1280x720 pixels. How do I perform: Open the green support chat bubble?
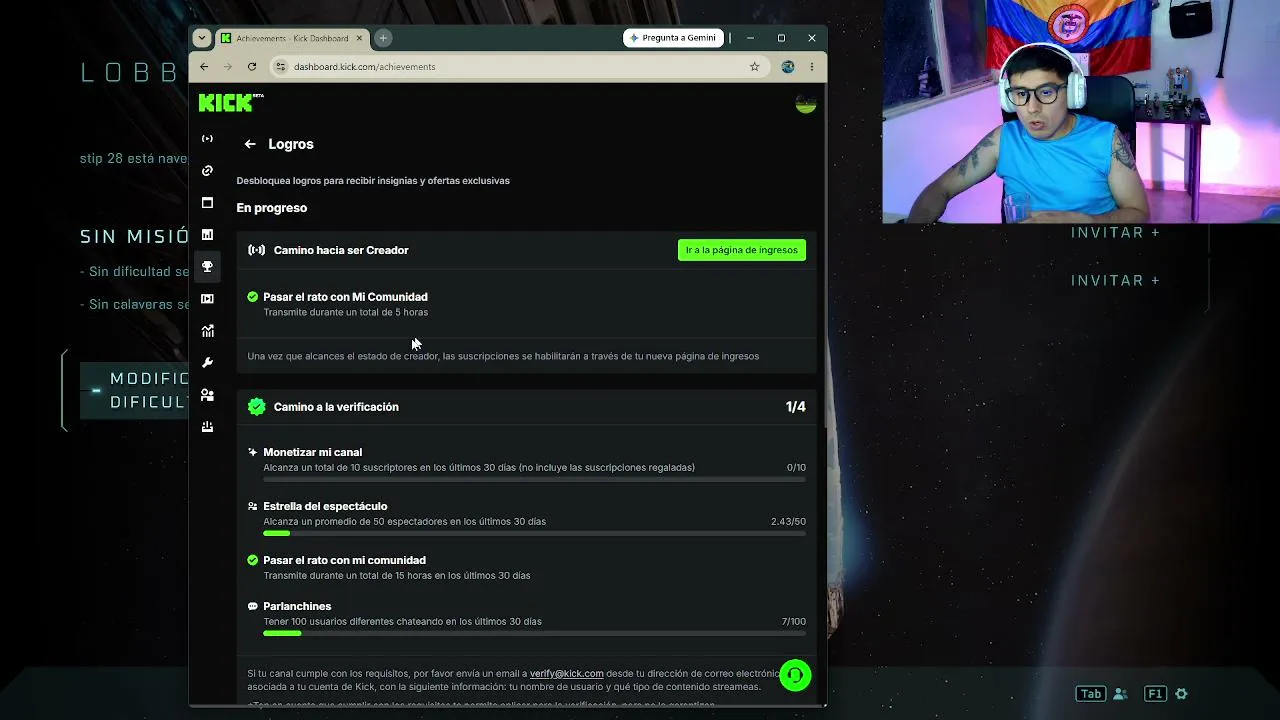(x=795, y=675)
